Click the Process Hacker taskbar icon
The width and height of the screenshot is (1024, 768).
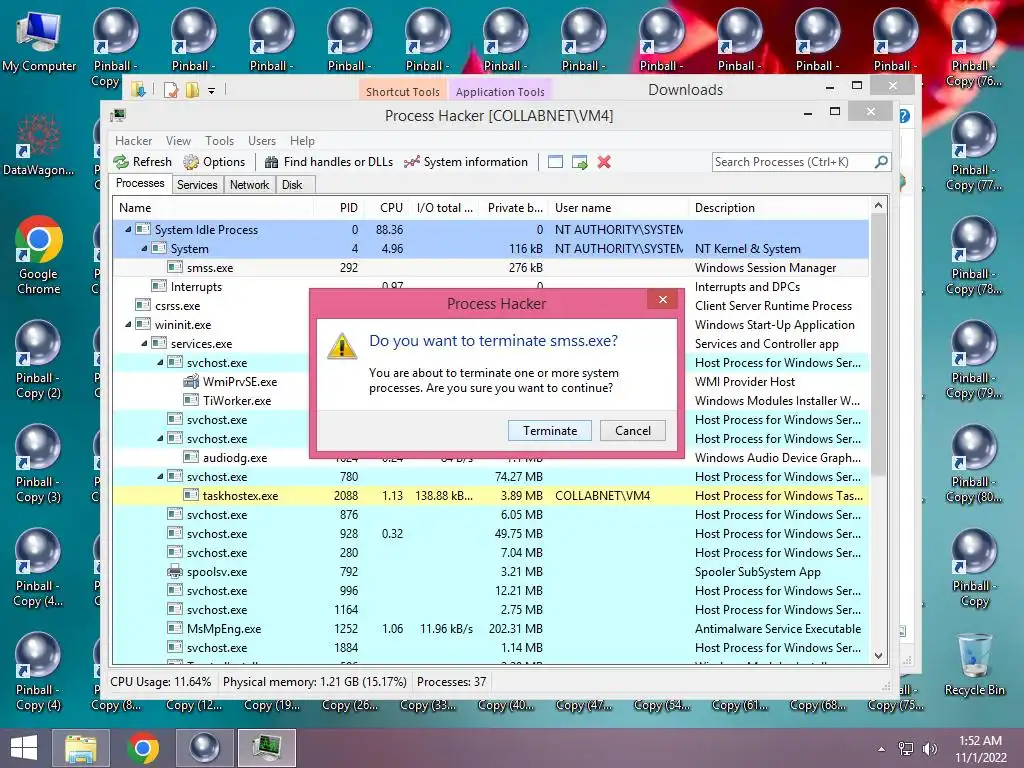point(267,748)
